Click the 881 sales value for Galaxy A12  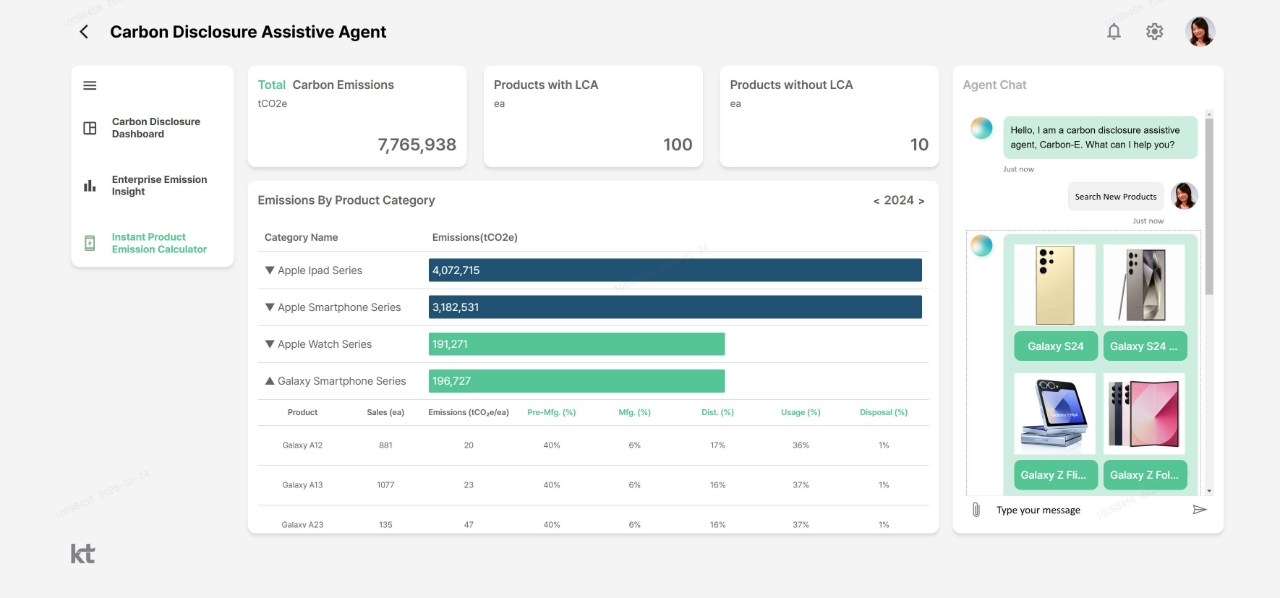pyautogui.click(x=386, y=445)
